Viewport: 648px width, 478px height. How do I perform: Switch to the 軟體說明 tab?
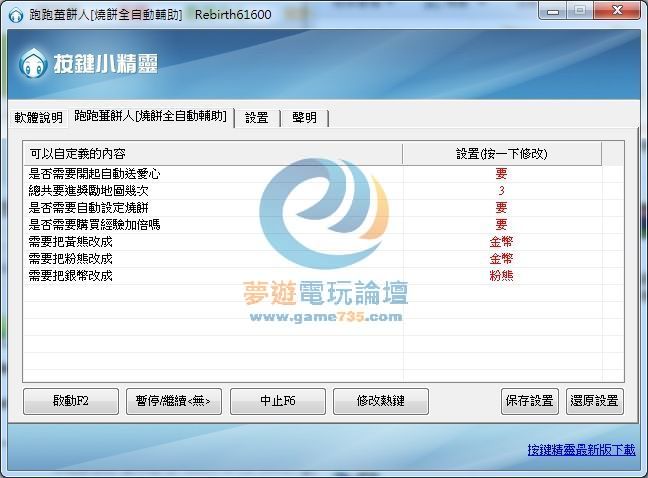(38, 118)
